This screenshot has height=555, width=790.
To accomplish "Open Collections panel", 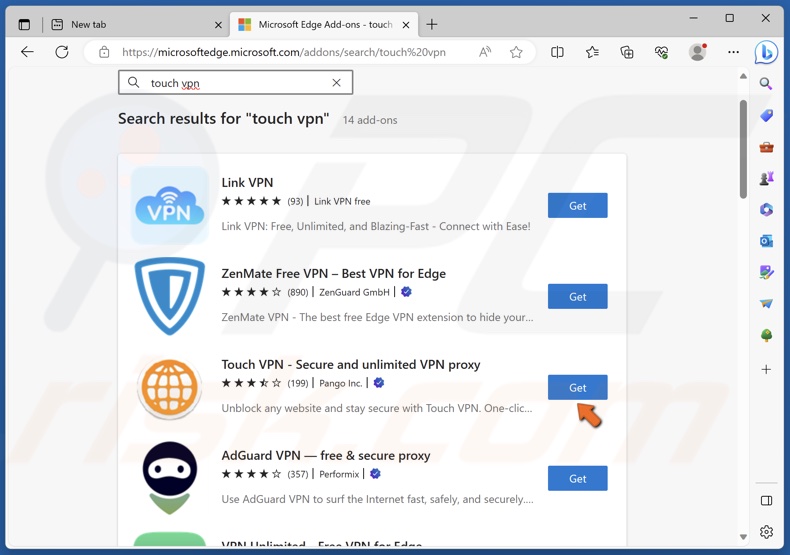I will click(x=627, y=52).
